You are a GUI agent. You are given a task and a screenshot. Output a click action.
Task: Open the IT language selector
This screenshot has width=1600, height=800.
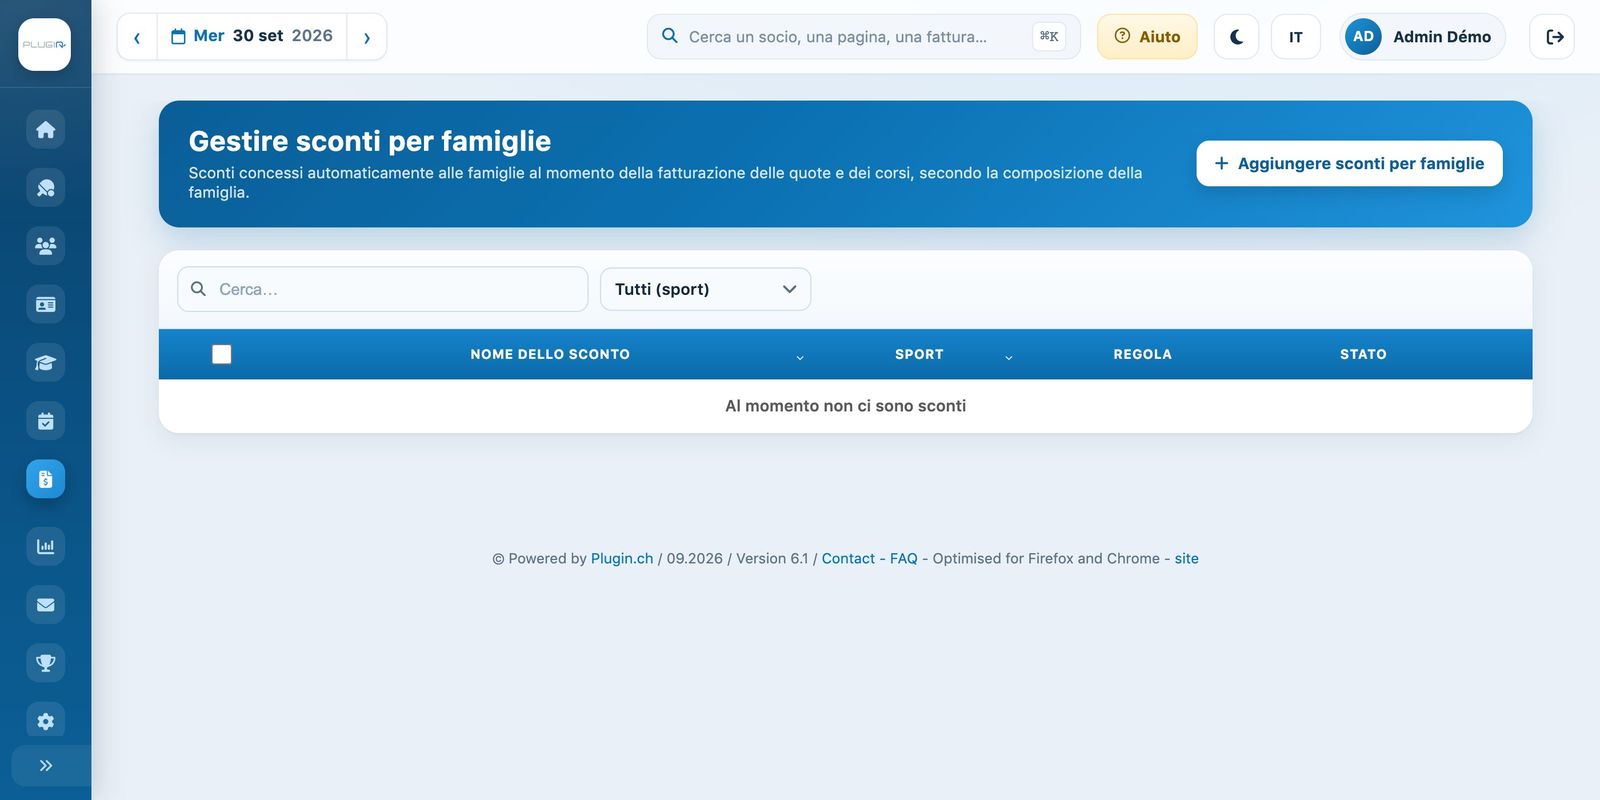coord(1296,37)
